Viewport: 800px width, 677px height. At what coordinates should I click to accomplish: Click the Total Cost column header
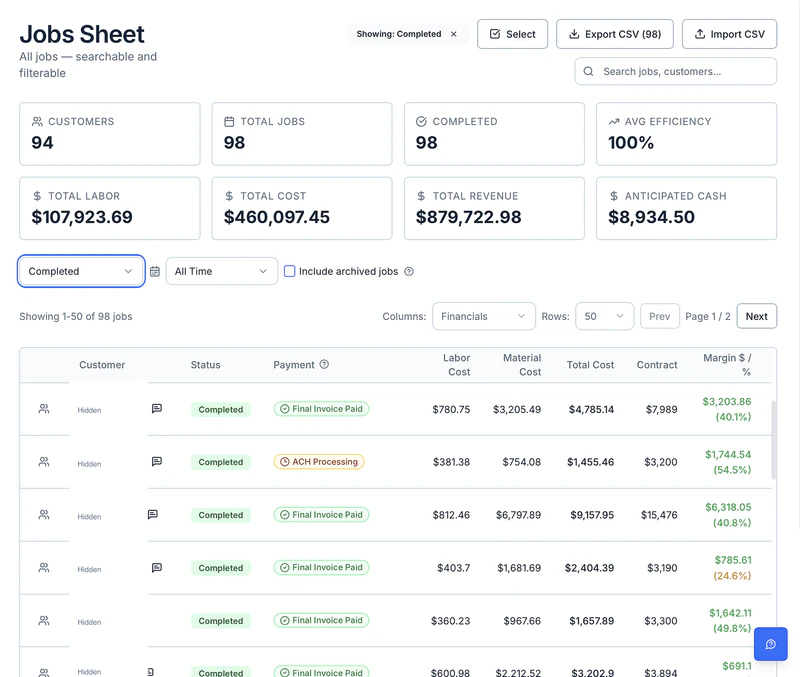coord(590,365)
